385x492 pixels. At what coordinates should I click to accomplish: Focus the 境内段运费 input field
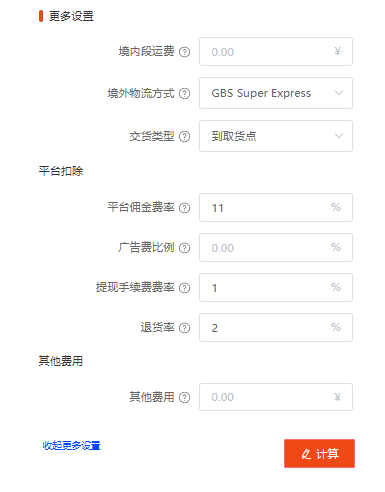(276, 52)
